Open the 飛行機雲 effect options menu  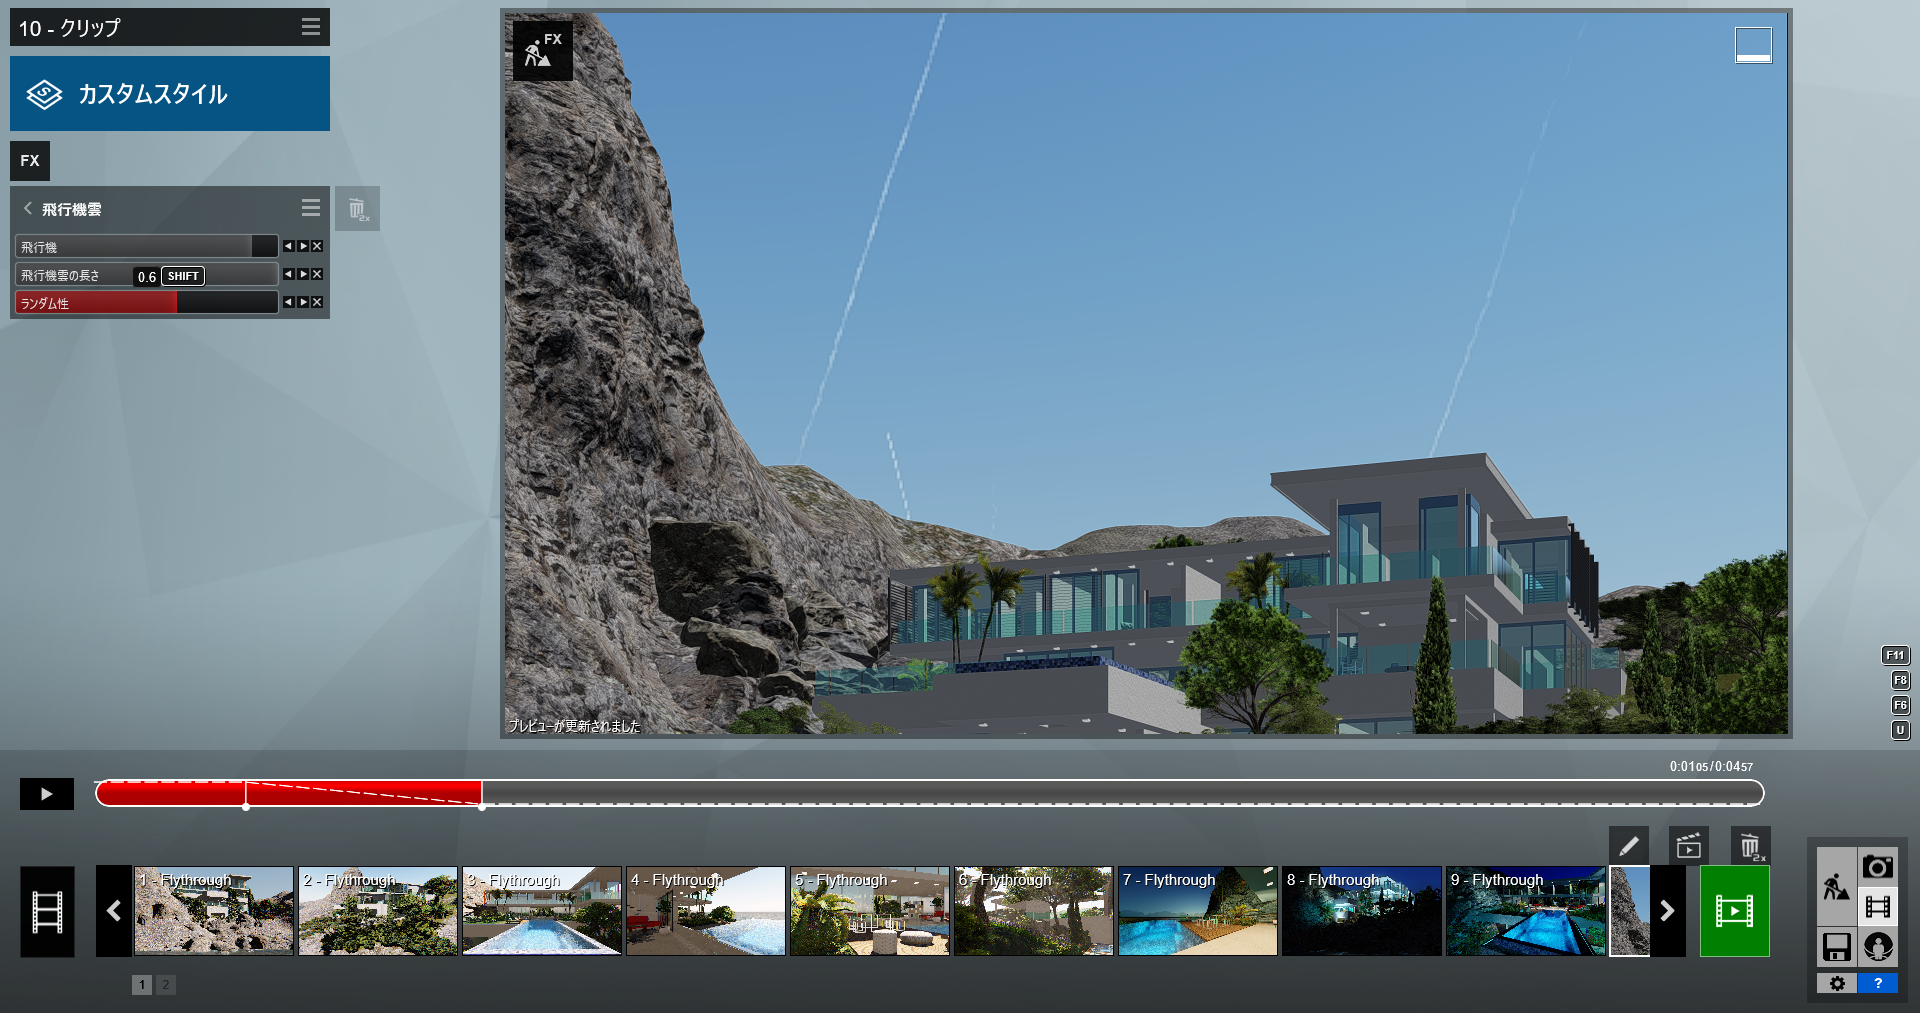click(x=311, y=207)
